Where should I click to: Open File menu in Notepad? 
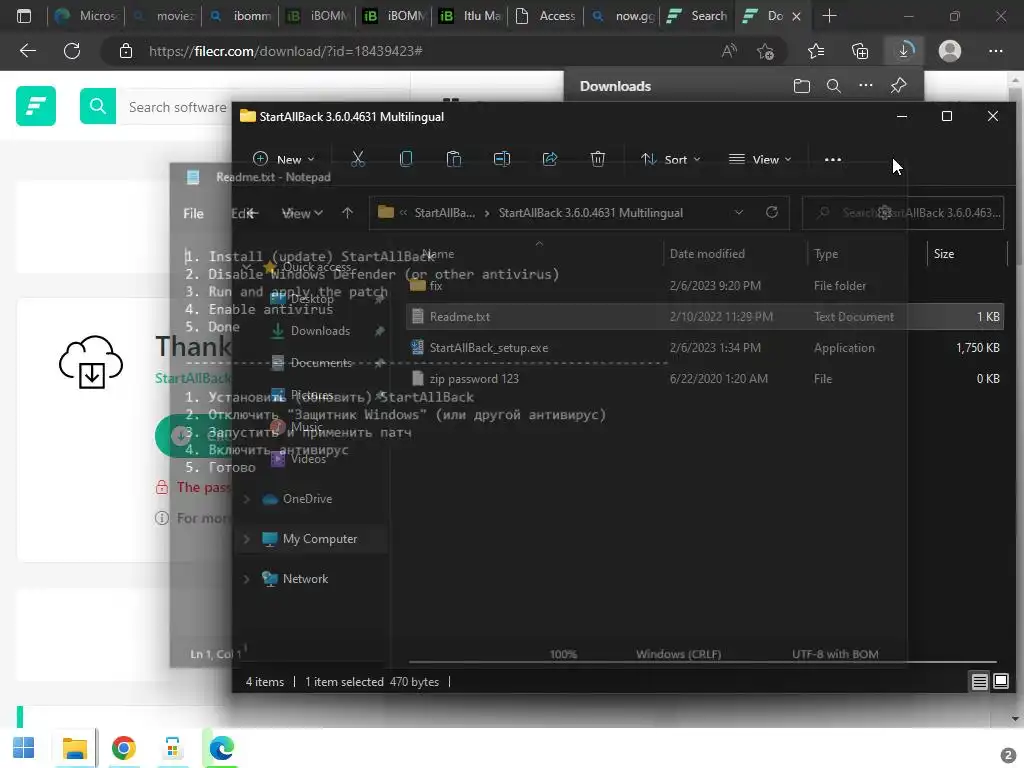coord(193,214)
